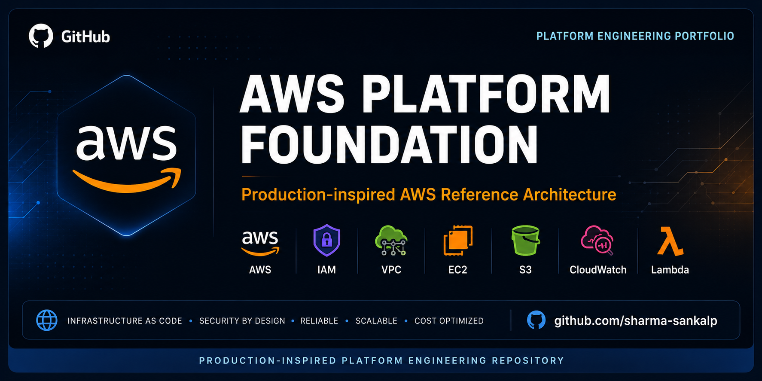The height and width of the screenshot is (381, 762).
Task: Click the 'COST OPTIMIZED' text
Action: point(449,321)
